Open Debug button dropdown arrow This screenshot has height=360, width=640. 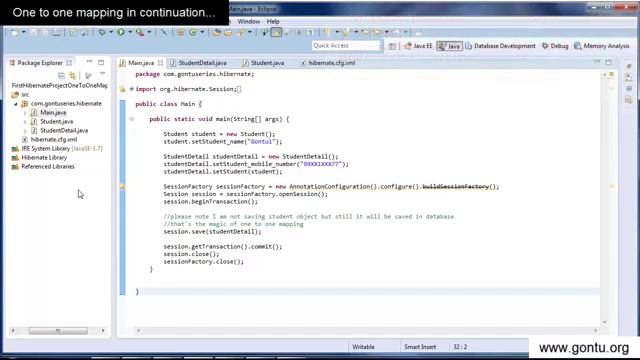(111, 32)
